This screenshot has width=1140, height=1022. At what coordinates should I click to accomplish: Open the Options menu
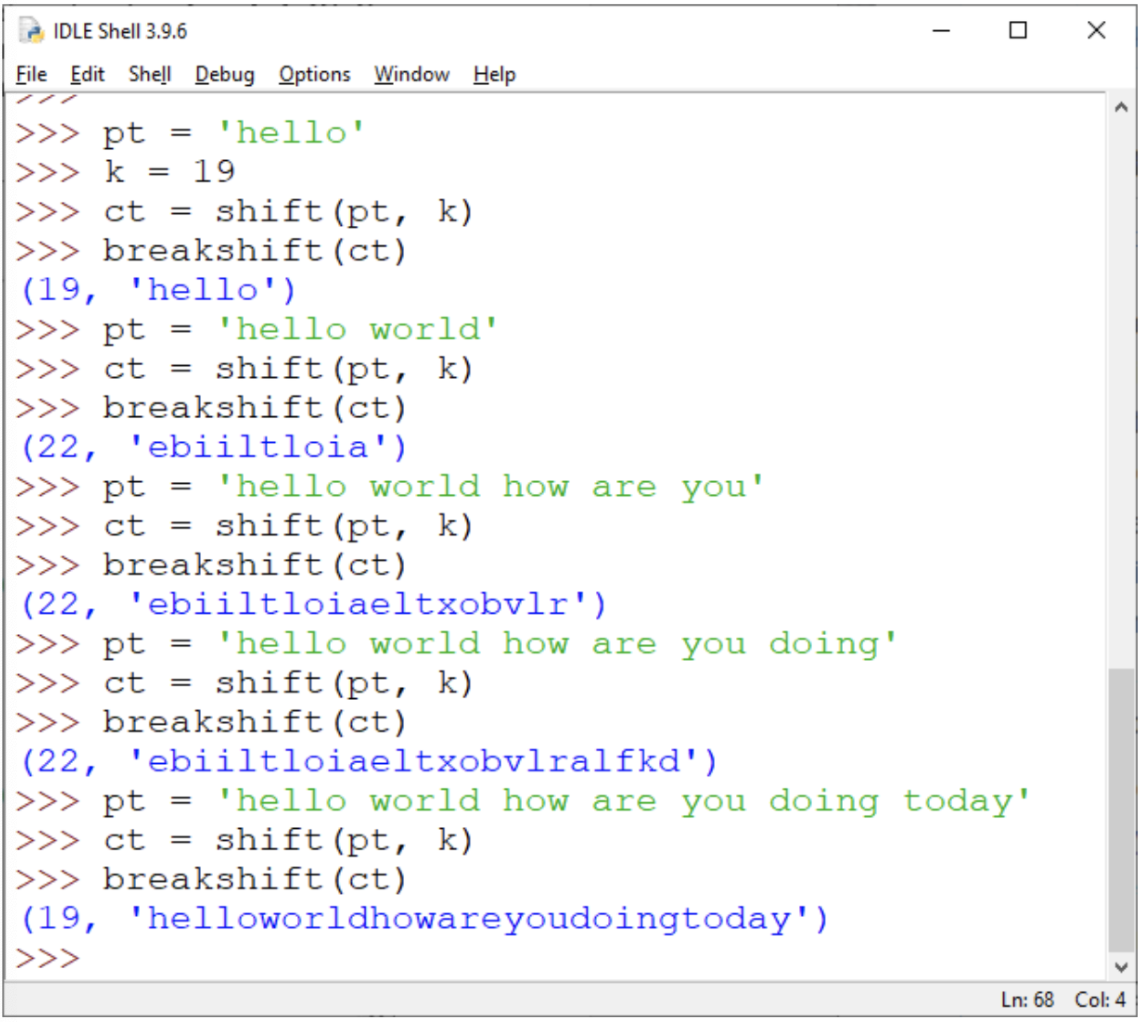314,74
